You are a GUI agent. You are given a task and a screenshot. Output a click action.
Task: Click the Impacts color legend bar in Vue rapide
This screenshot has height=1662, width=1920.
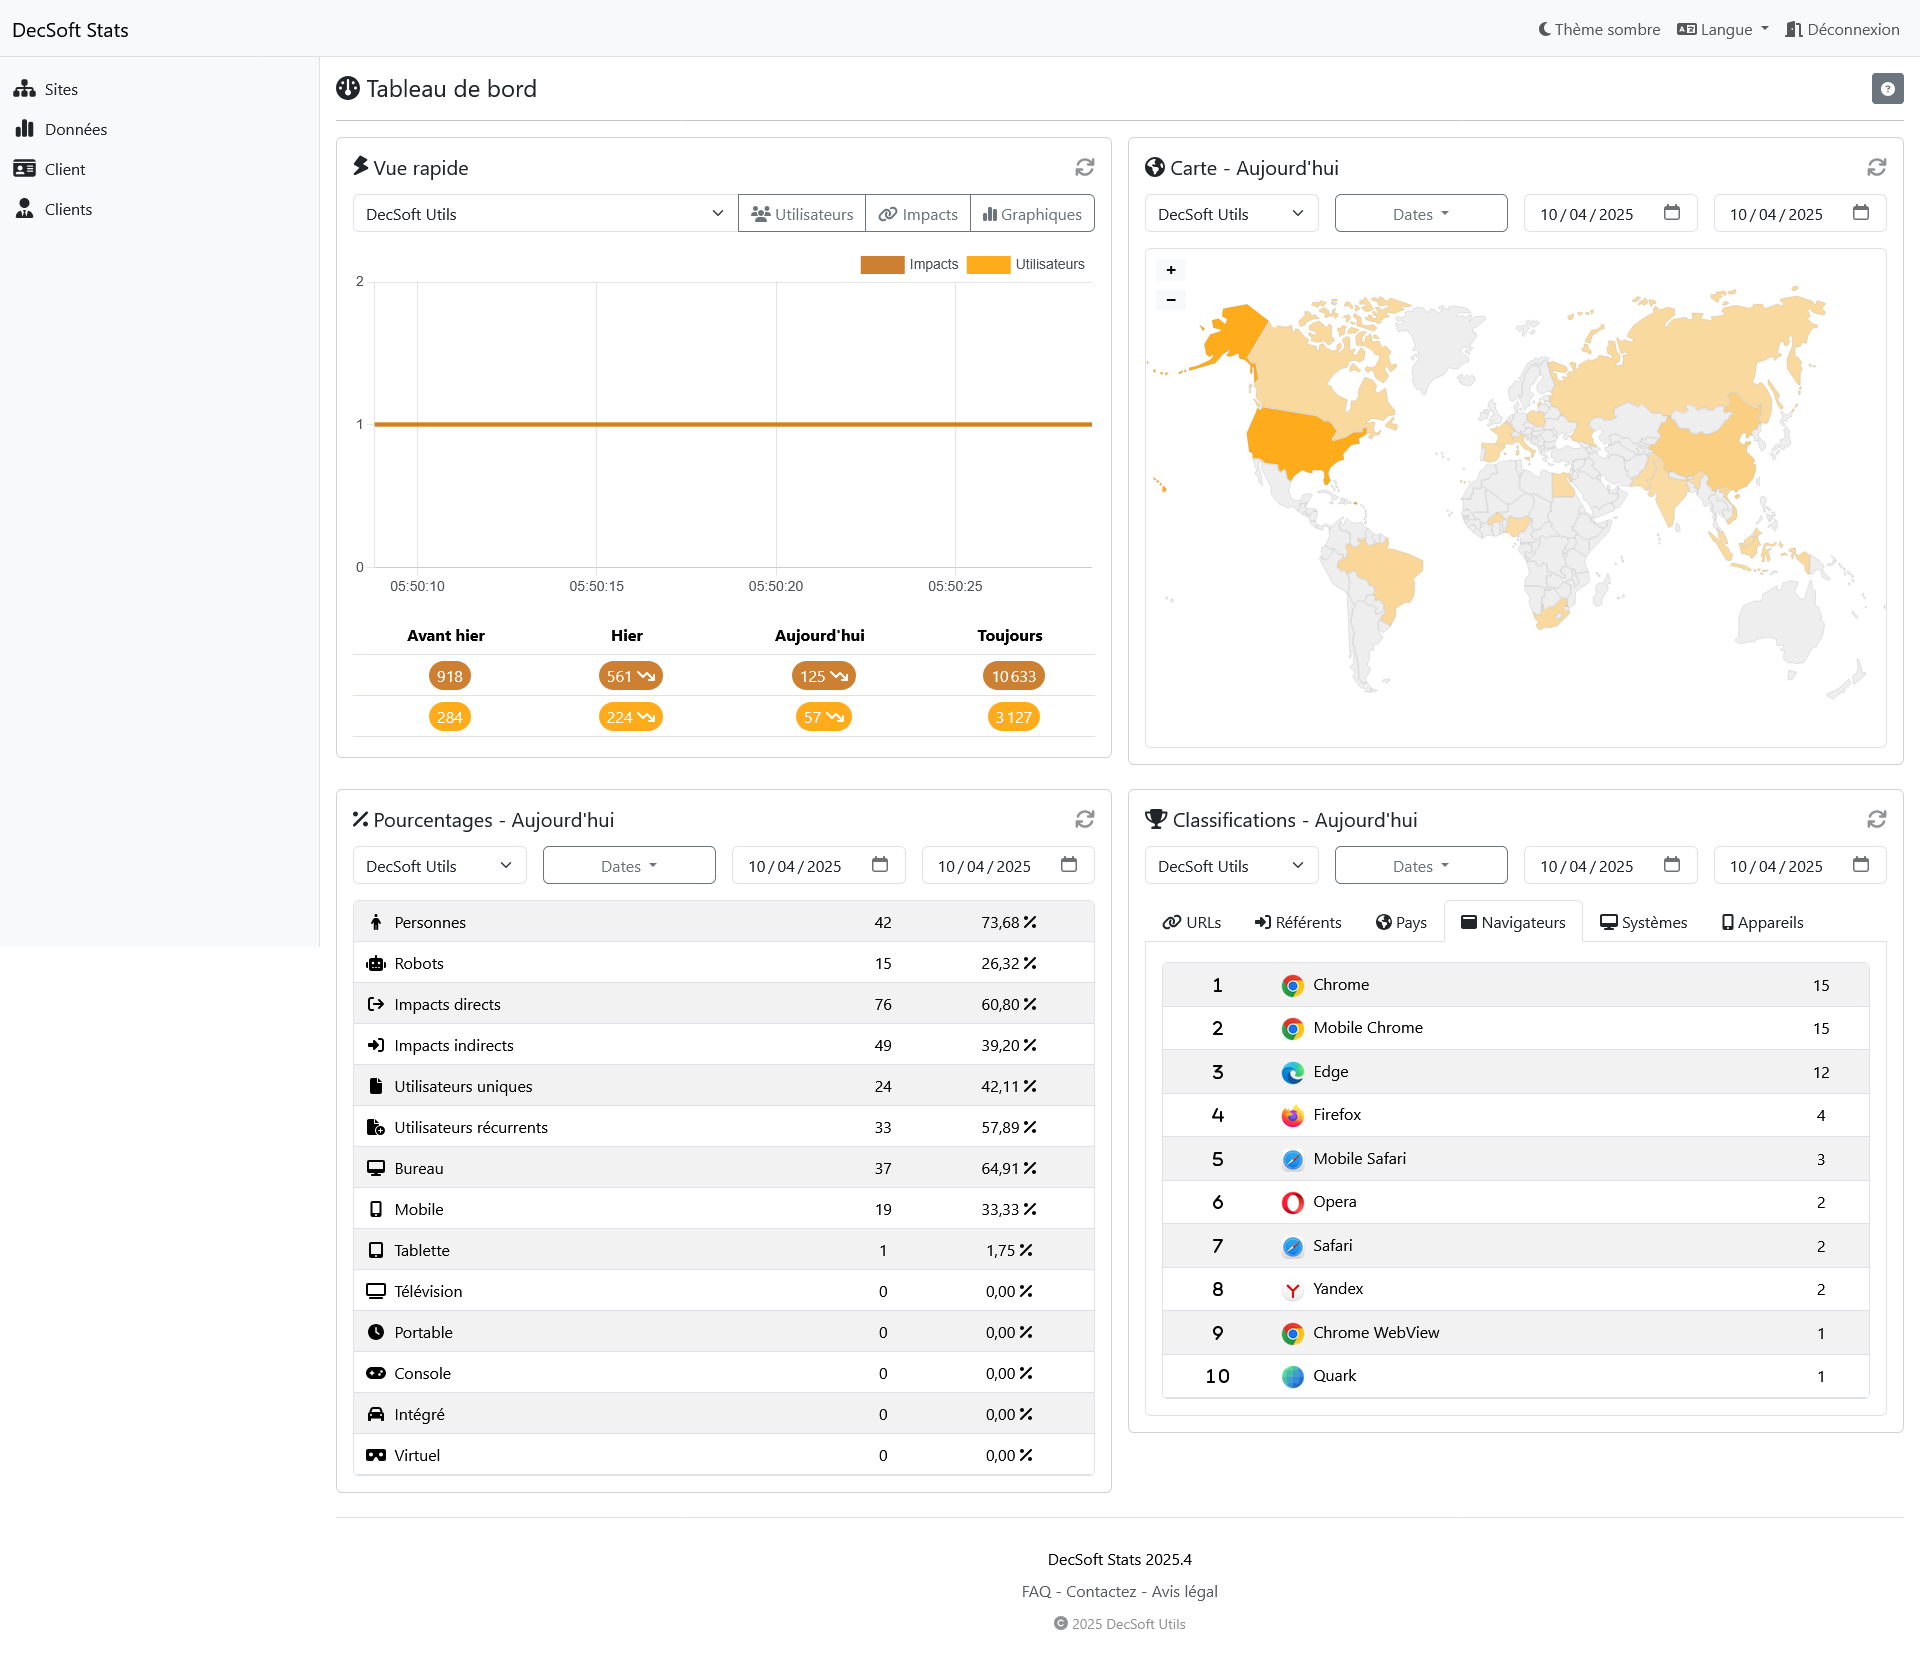(x=881, y=264)
